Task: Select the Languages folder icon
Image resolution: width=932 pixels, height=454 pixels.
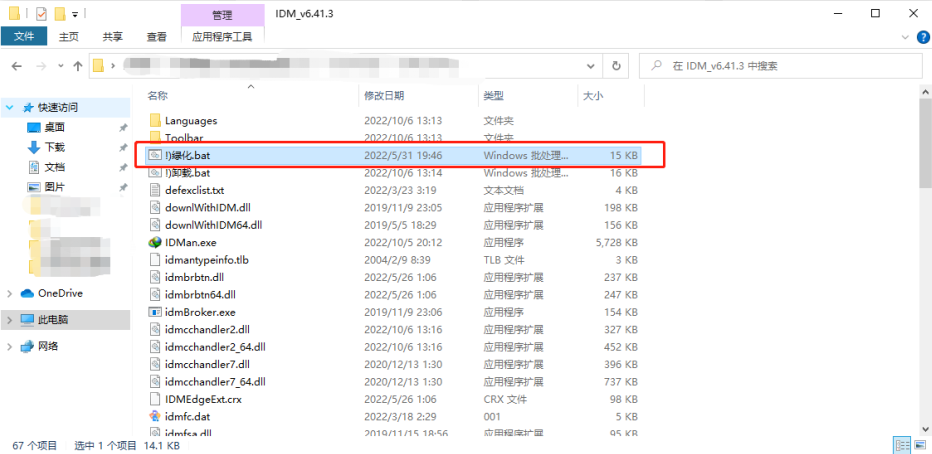Action: coord(155,121)
